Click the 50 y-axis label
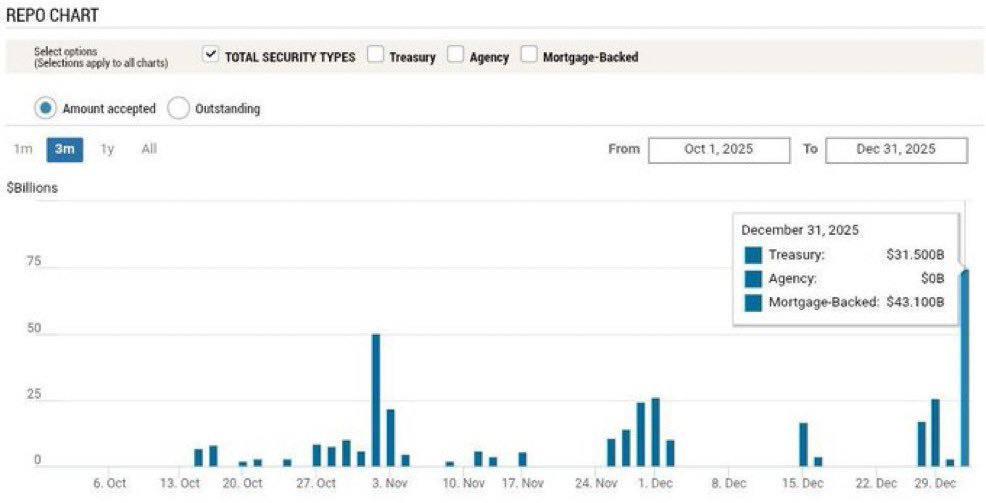986x503 pixels. point(33,328)
